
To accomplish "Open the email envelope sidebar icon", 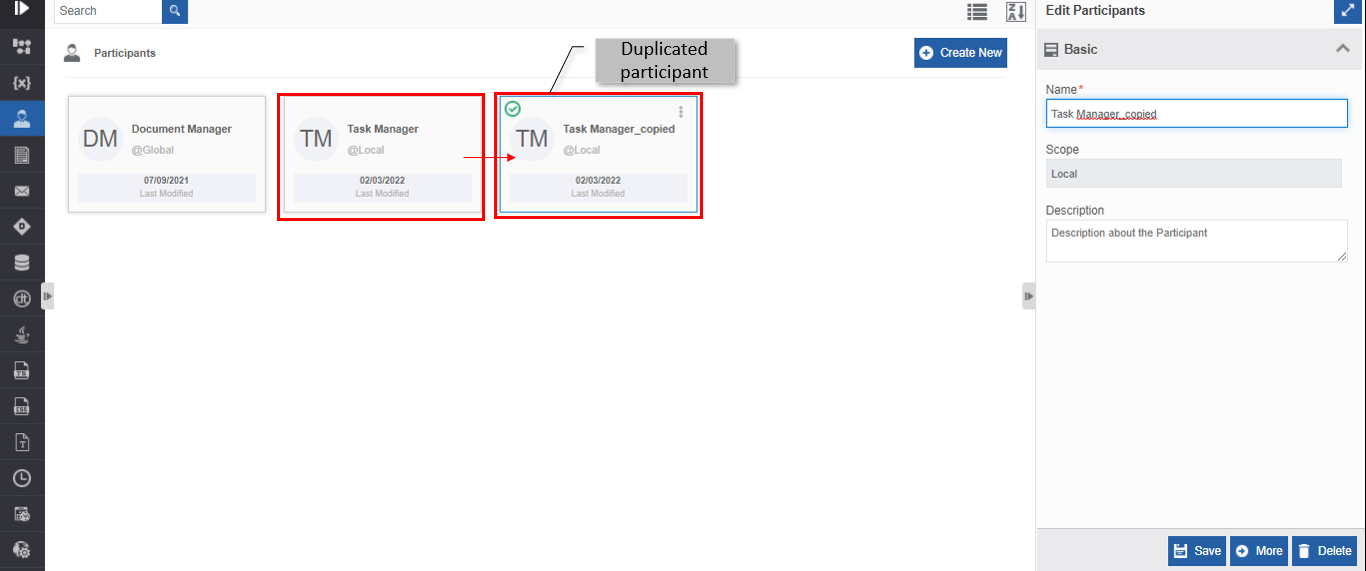I will [22, 191].
